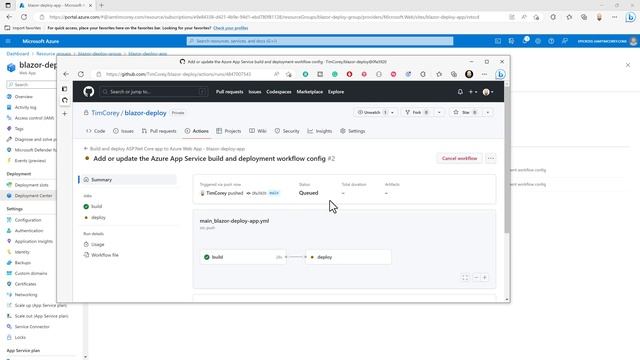Viewport: 640px width, 360px height.
Task: Open Bing chat icon in GitHub popup window
Action: [x=500, y=74]
